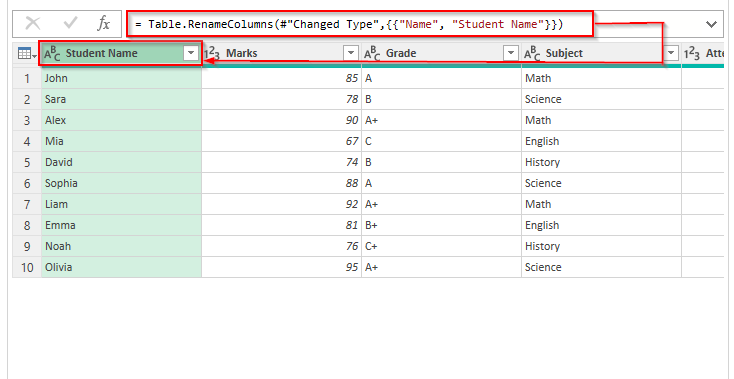Select Marks cell with value 78
734x379 pixels.
coord(281,99)
